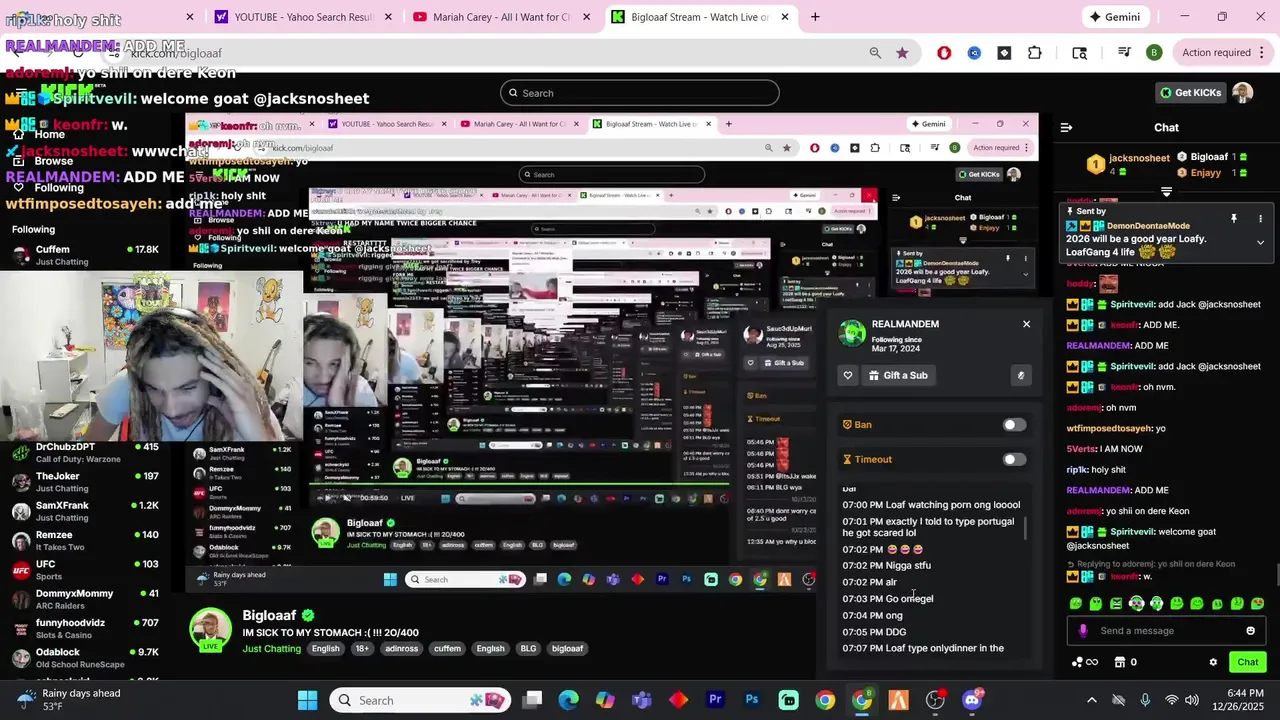
Task: Click the mute icon beside Gift a Sub
Action: point(1020,375)
